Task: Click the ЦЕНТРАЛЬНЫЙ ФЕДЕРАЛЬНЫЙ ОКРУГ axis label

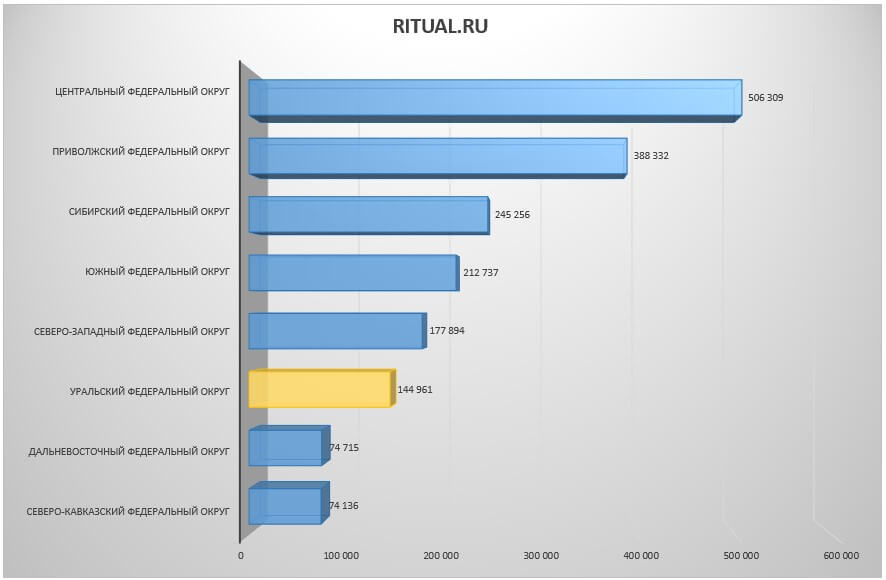Action: click(x=142, y=92)
